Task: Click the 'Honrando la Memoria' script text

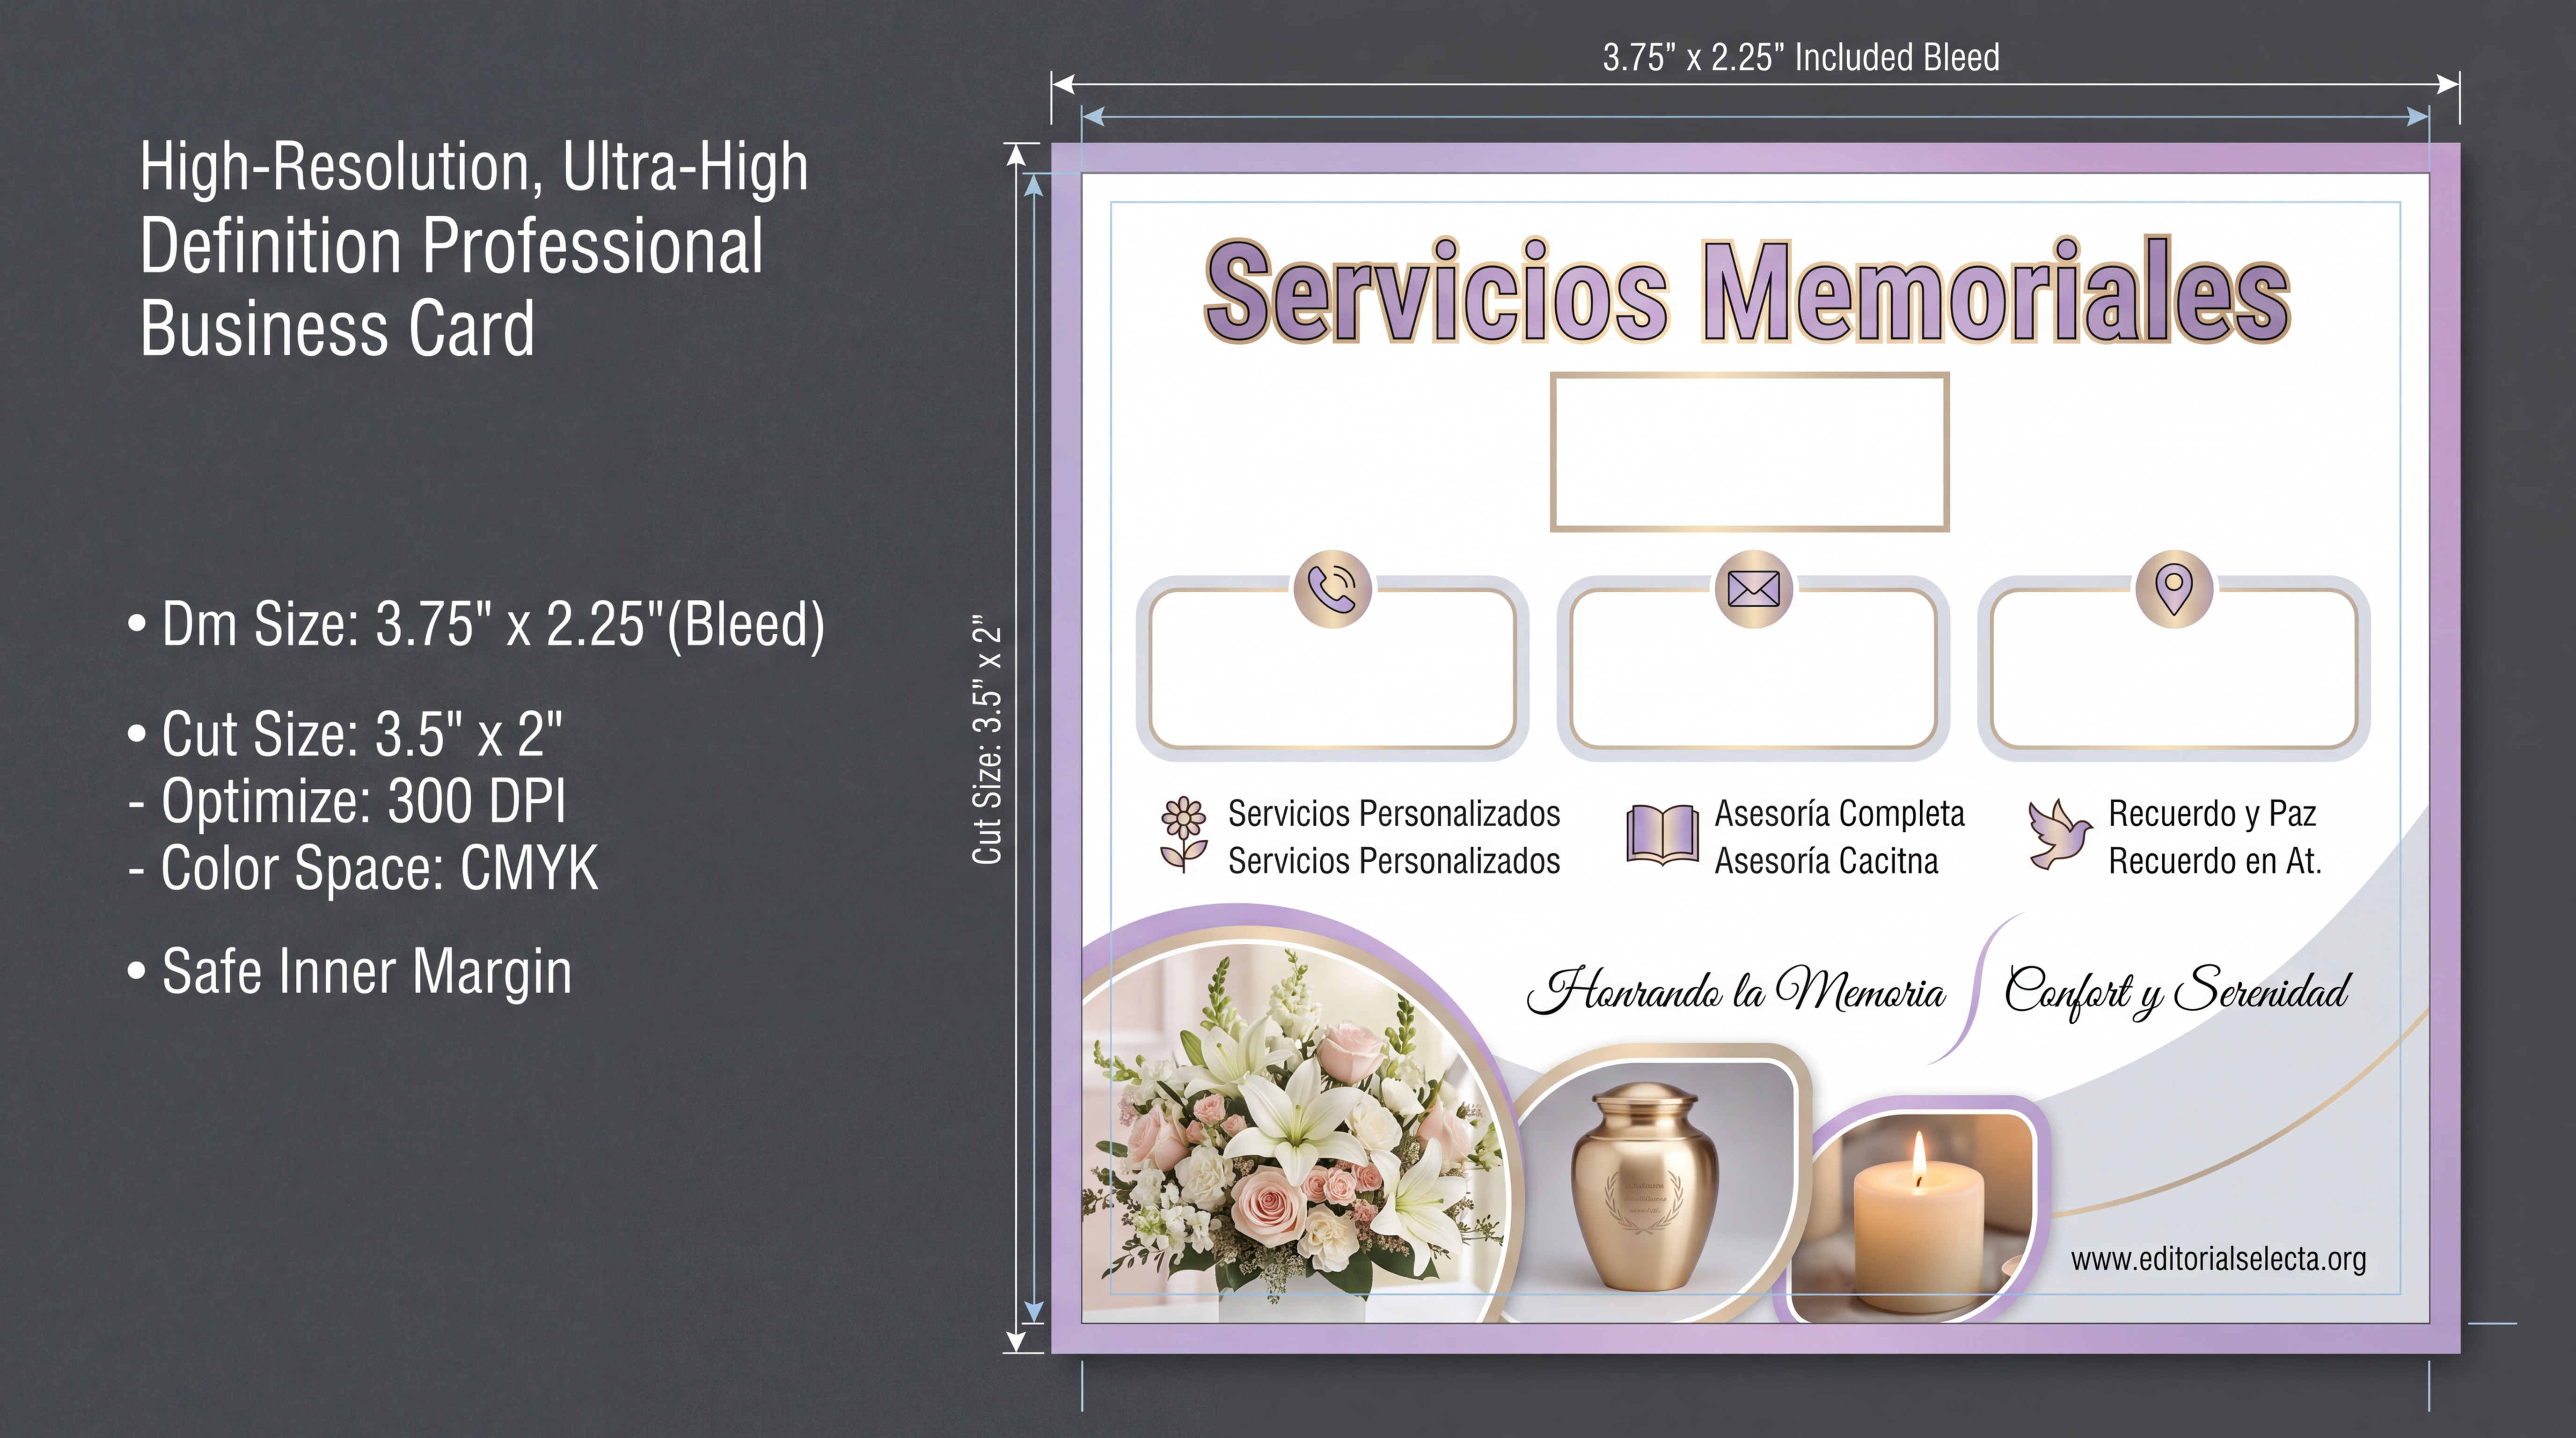Action: point(1735,991)
